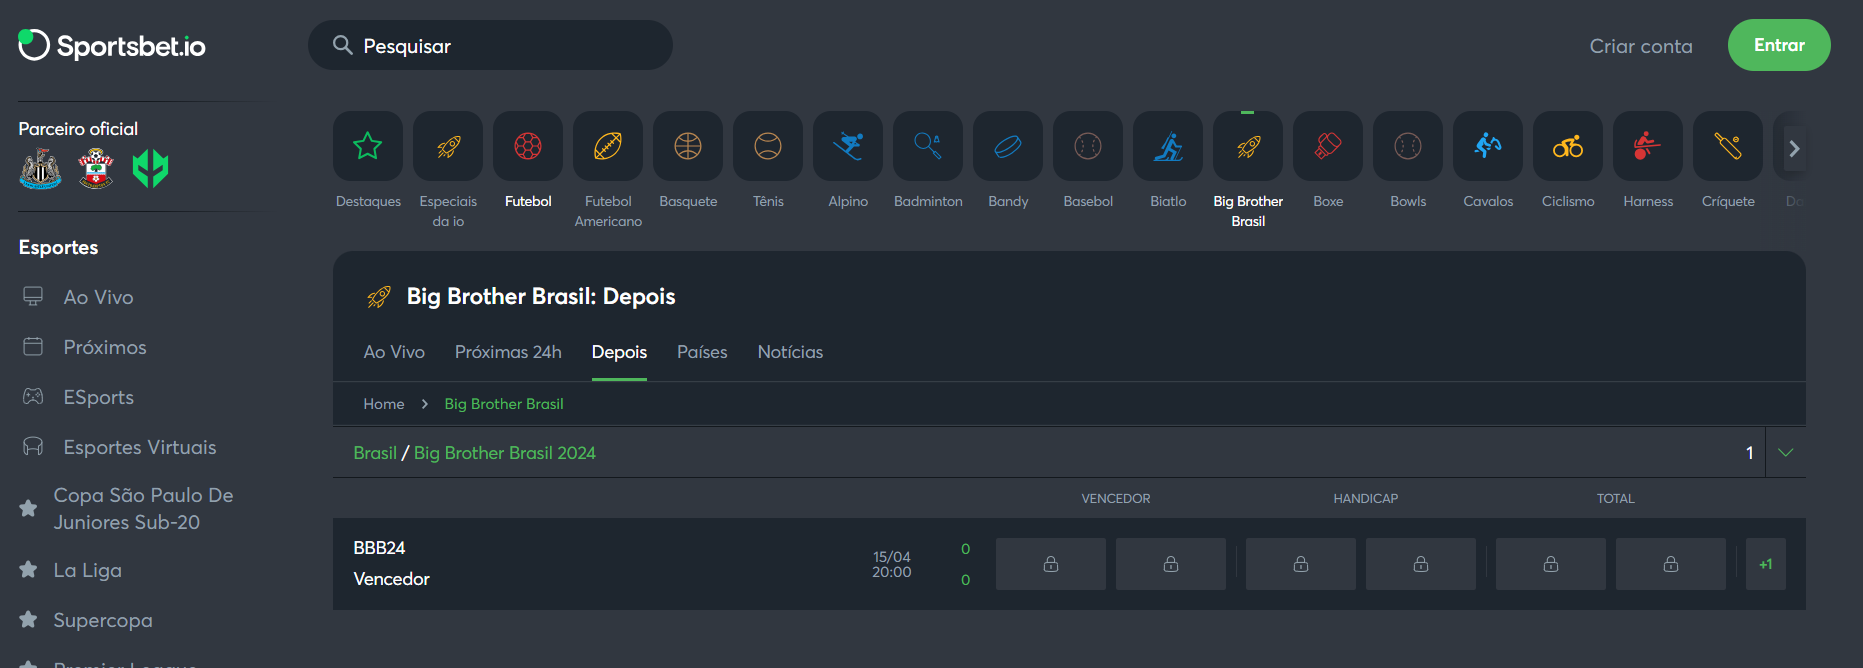Image resolution: width=1863 pixels, height=668 pixels.
Task: Select Especiais da io rocket icon
Action: [x=448, y=146]
